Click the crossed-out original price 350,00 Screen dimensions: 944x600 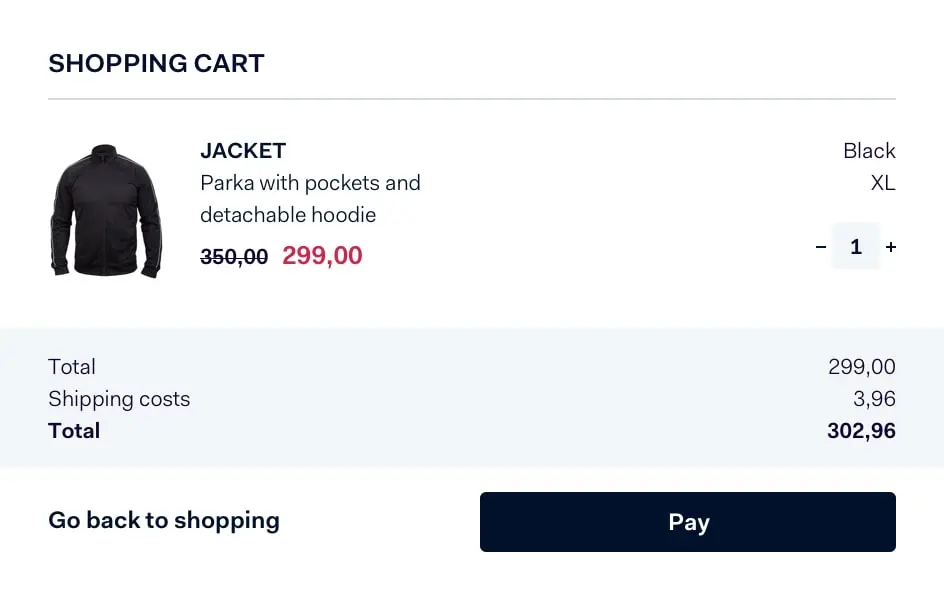pyautogui.click(x=233, y=256)
